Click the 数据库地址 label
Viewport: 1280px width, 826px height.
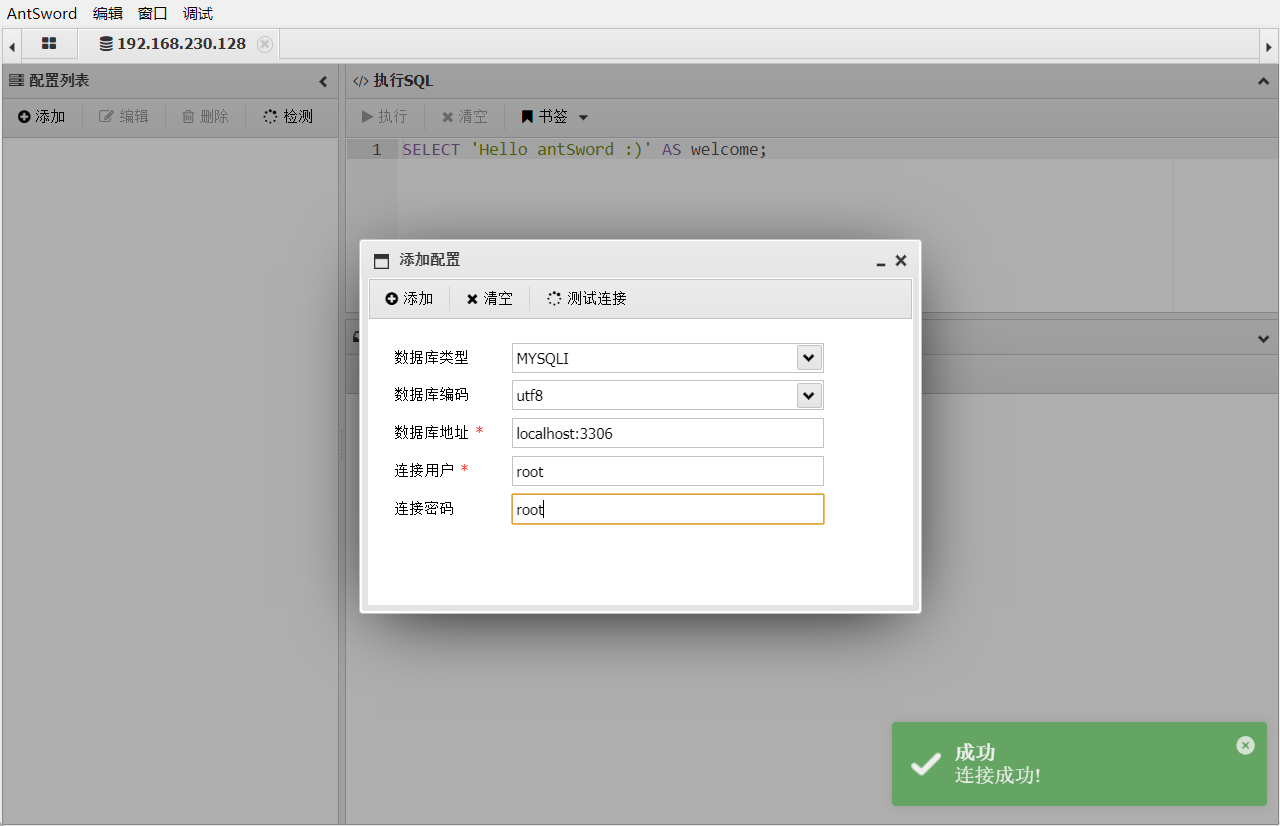(431, 433)
